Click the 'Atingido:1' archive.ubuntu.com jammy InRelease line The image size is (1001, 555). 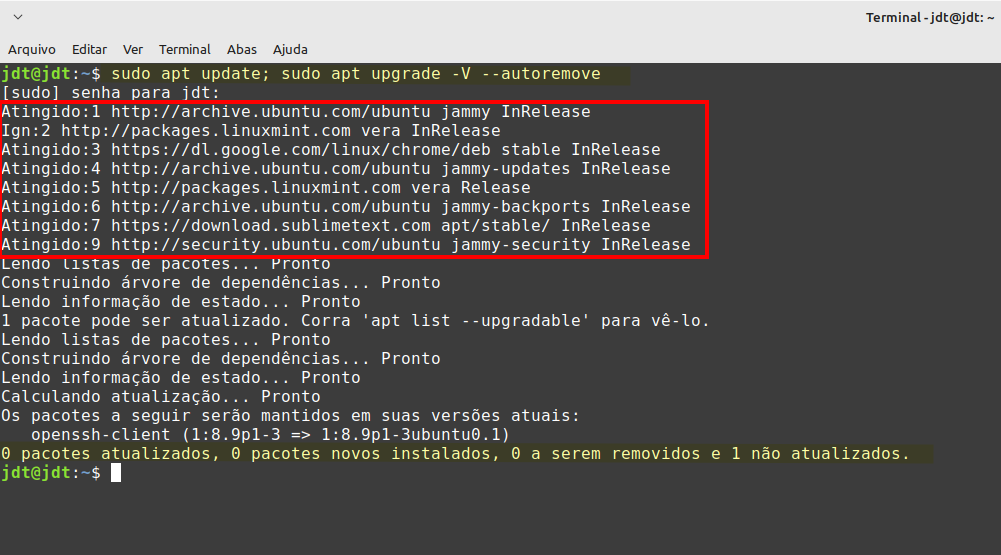[x=296, y=112]
